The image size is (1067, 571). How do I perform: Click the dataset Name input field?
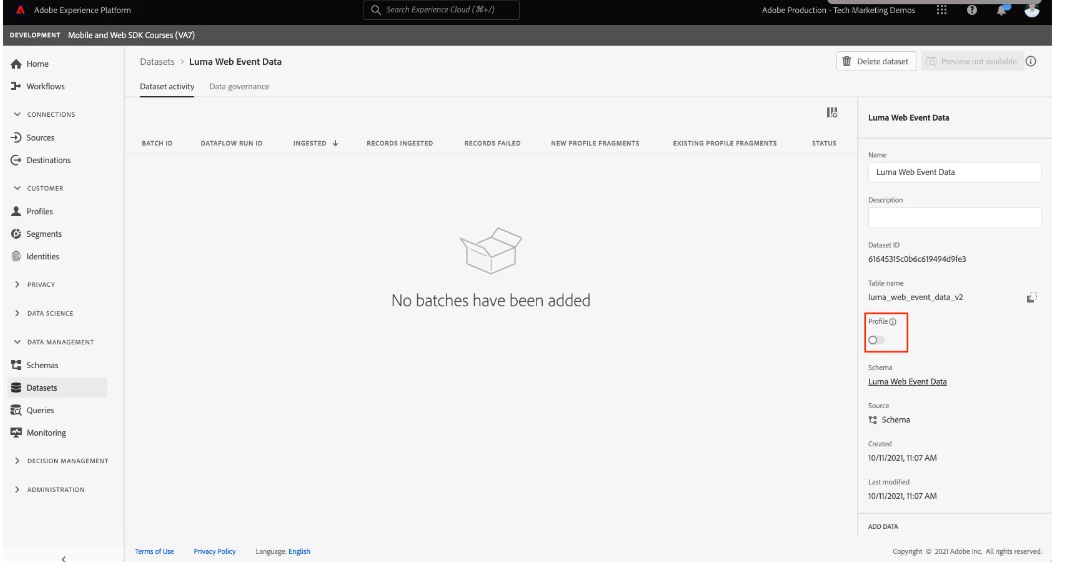click(x=954, y=172)
